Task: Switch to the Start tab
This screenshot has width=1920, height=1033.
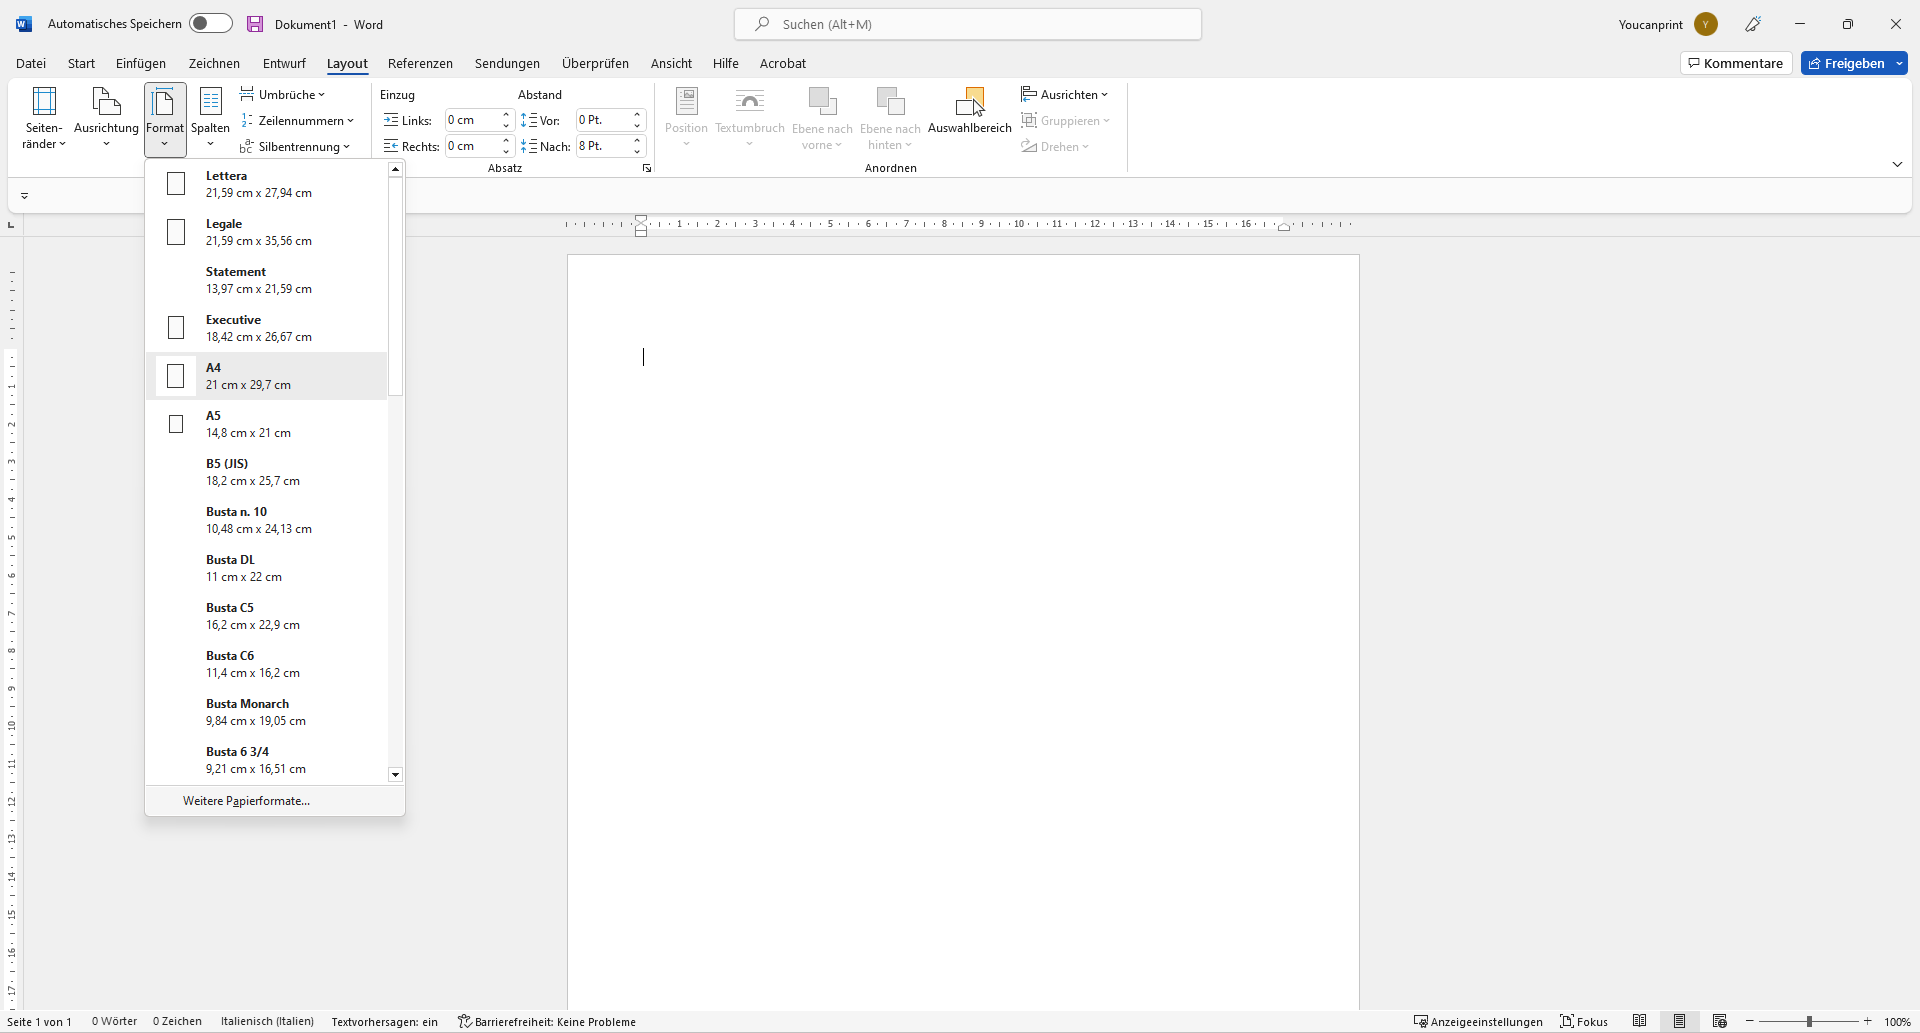Action: coord(81,63)
